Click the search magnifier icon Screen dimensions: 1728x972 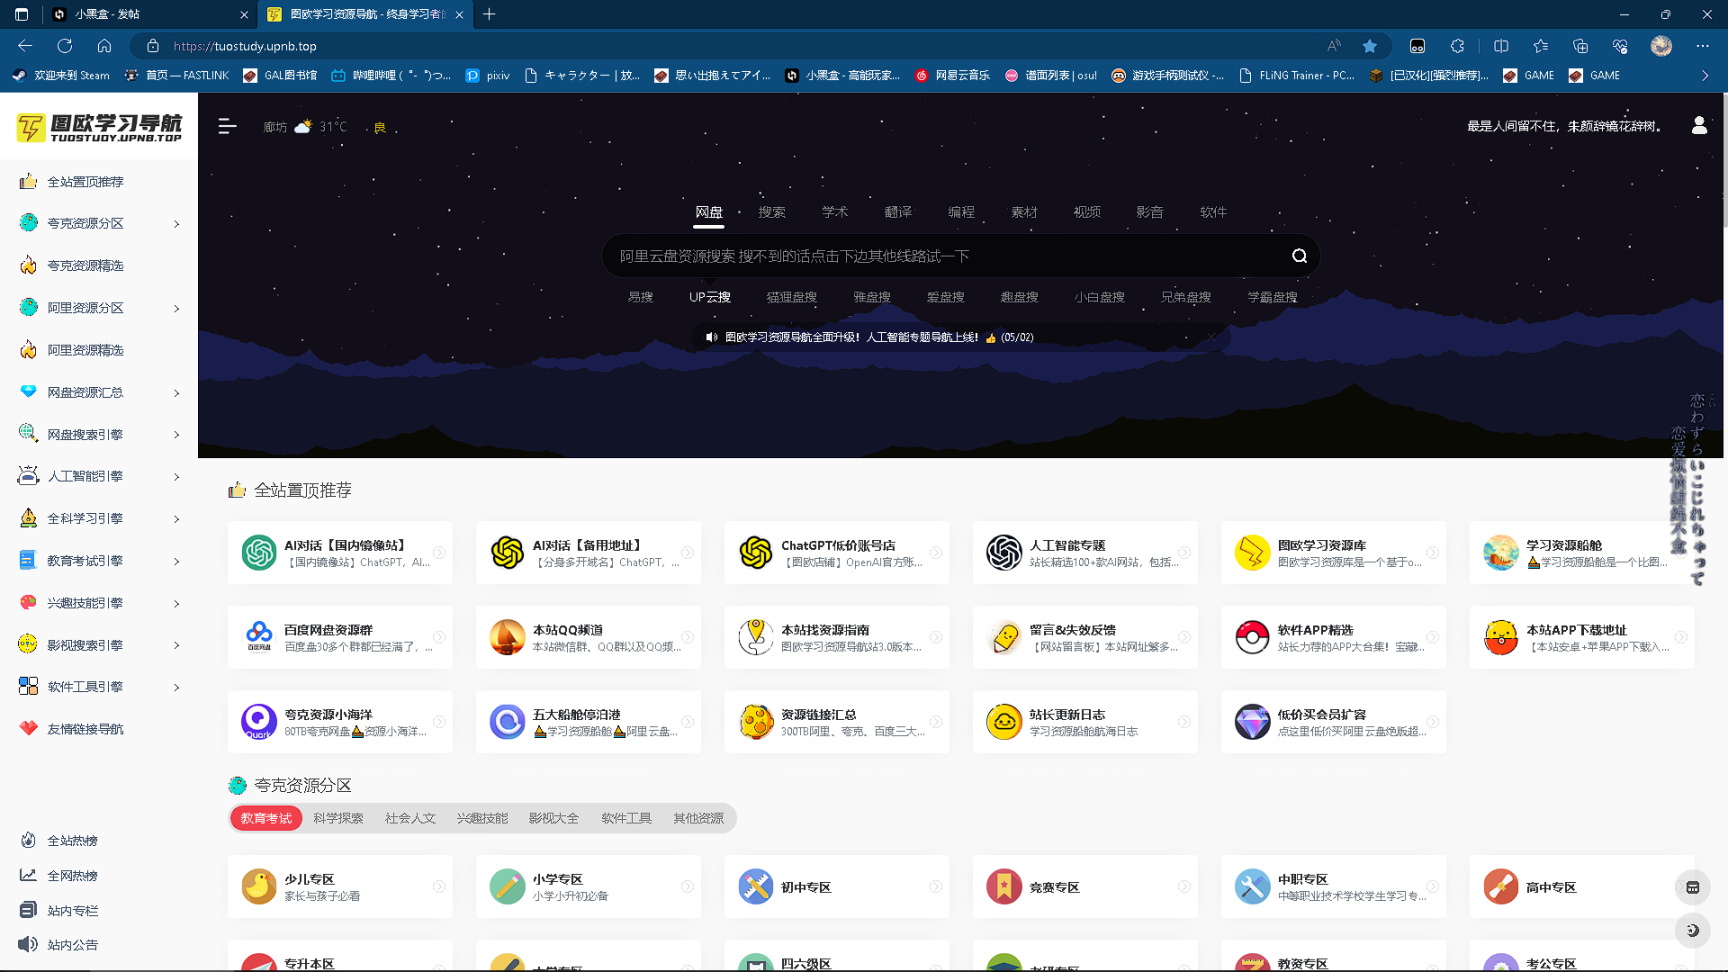coord(1299,256)
